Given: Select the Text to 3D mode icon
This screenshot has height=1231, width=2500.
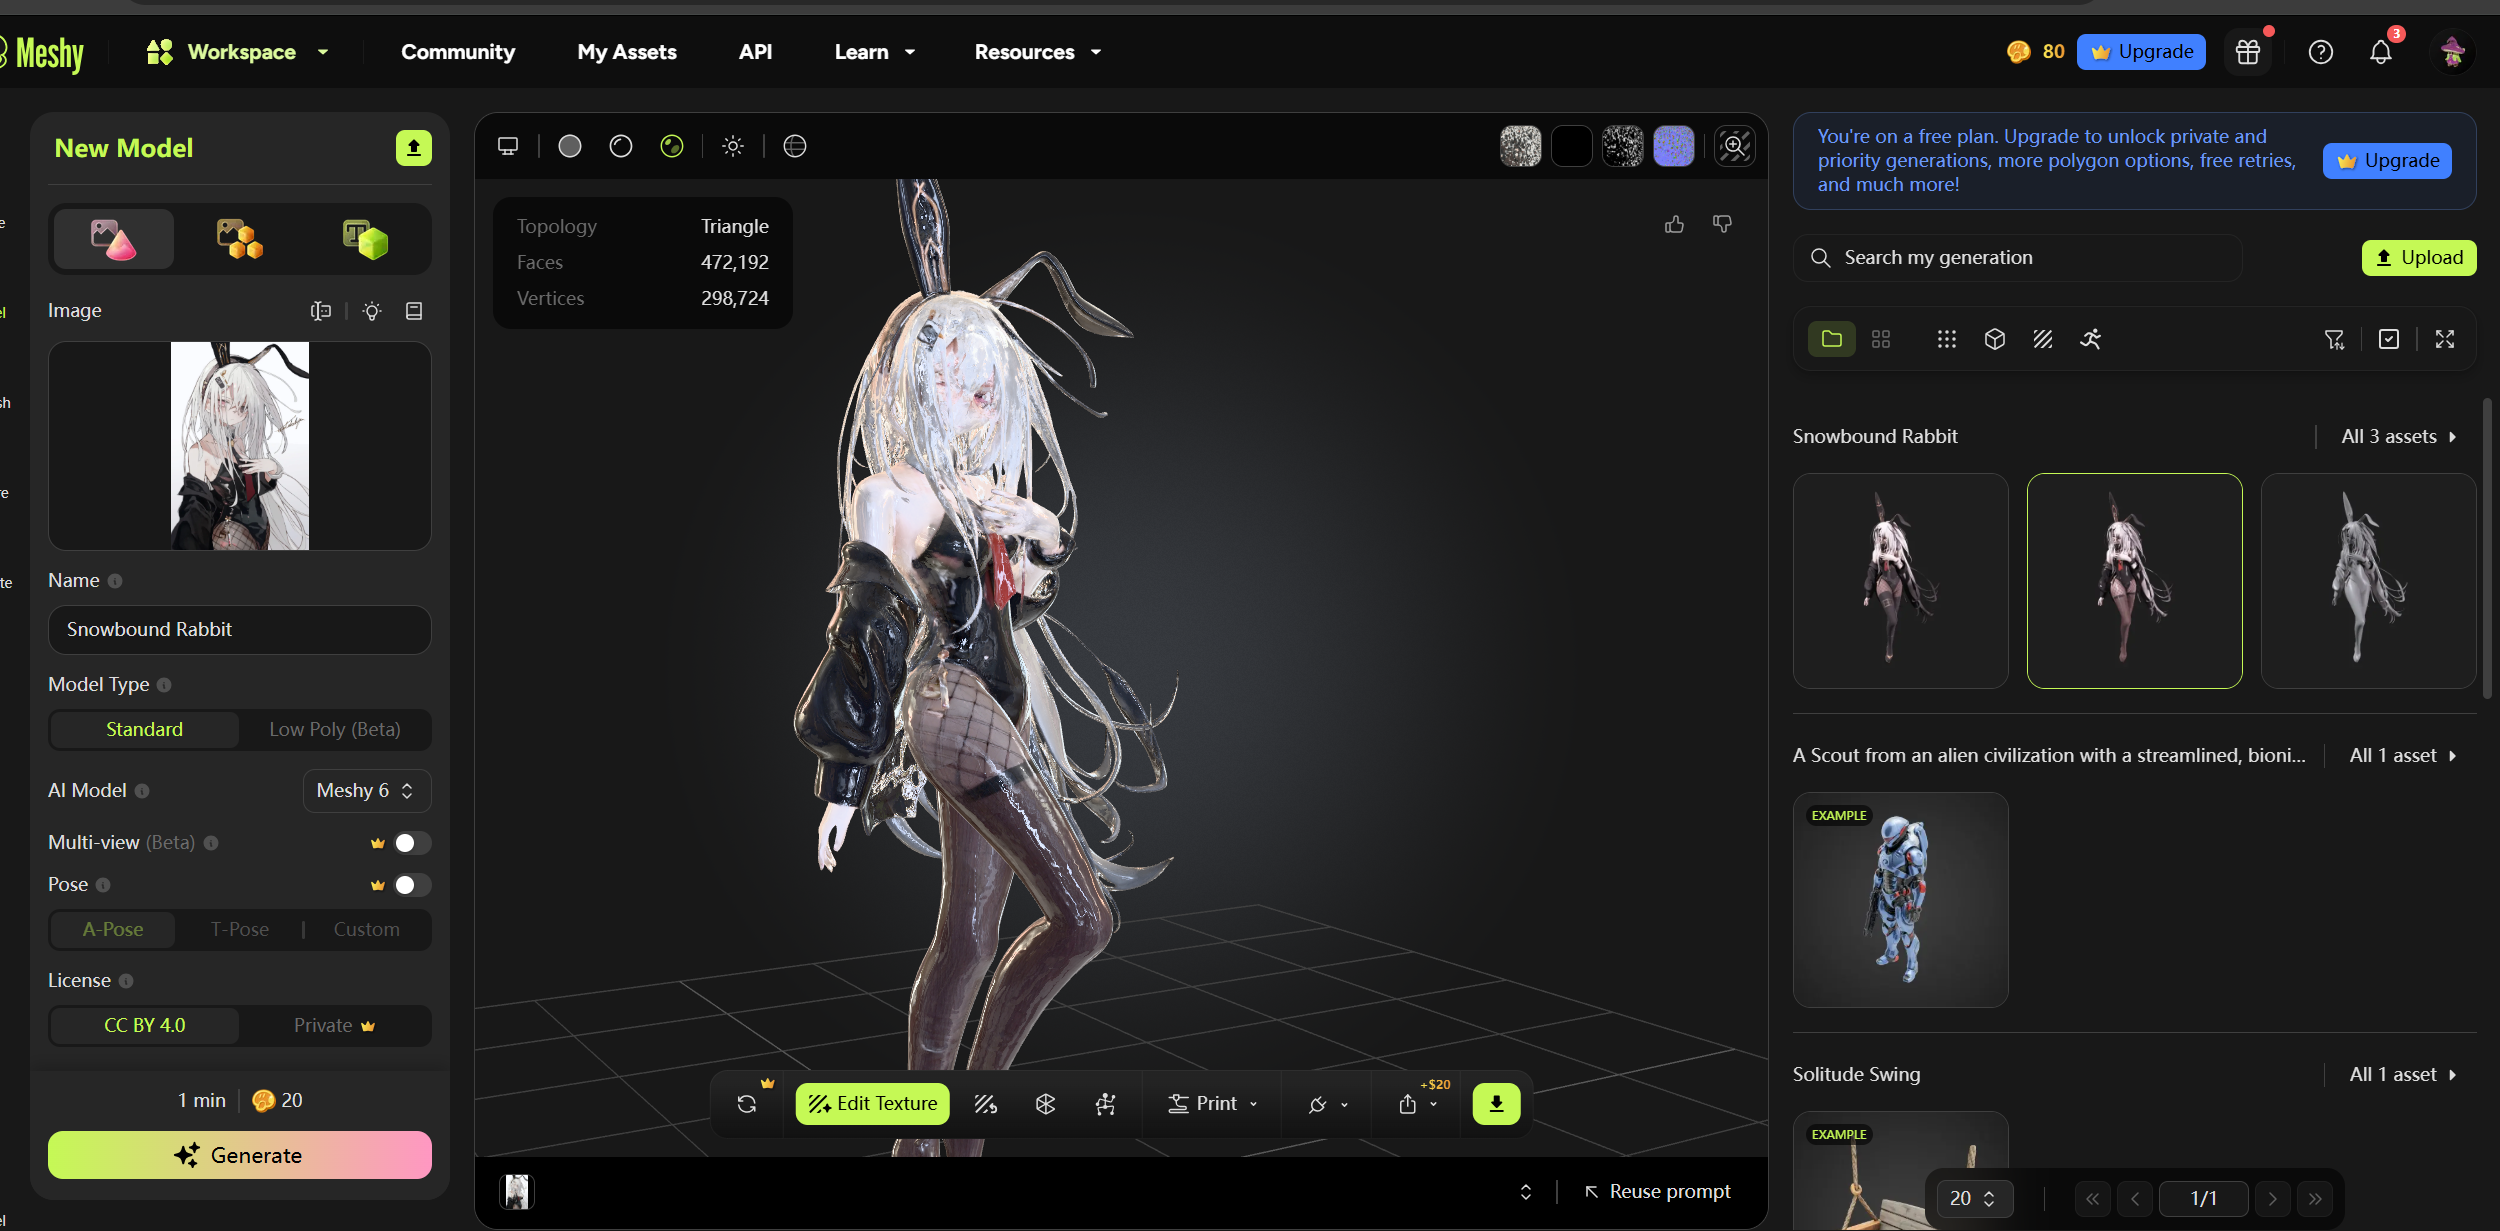Looking at the screenshot, I should click(364, 239).
